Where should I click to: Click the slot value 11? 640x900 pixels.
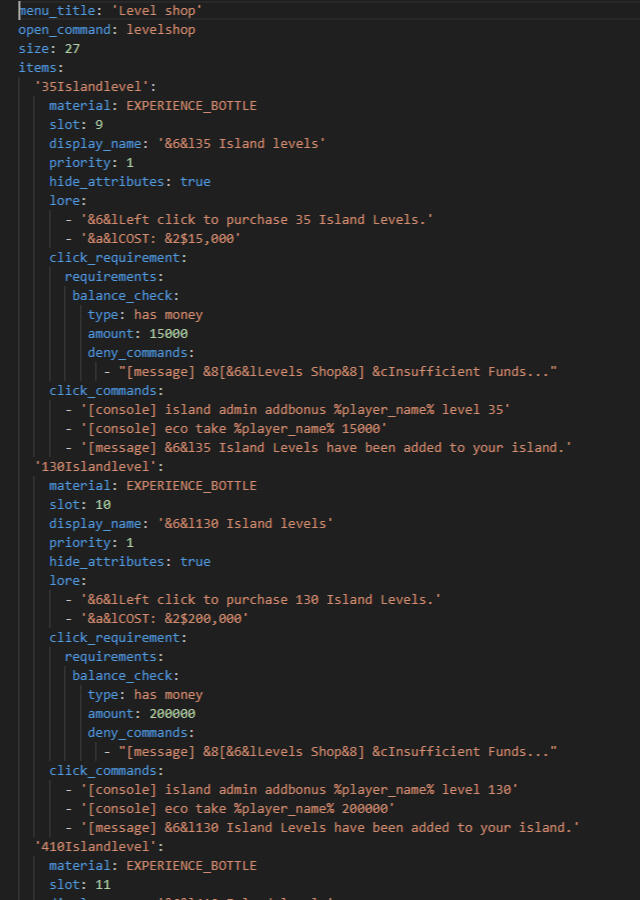click(x=103, y=884)
